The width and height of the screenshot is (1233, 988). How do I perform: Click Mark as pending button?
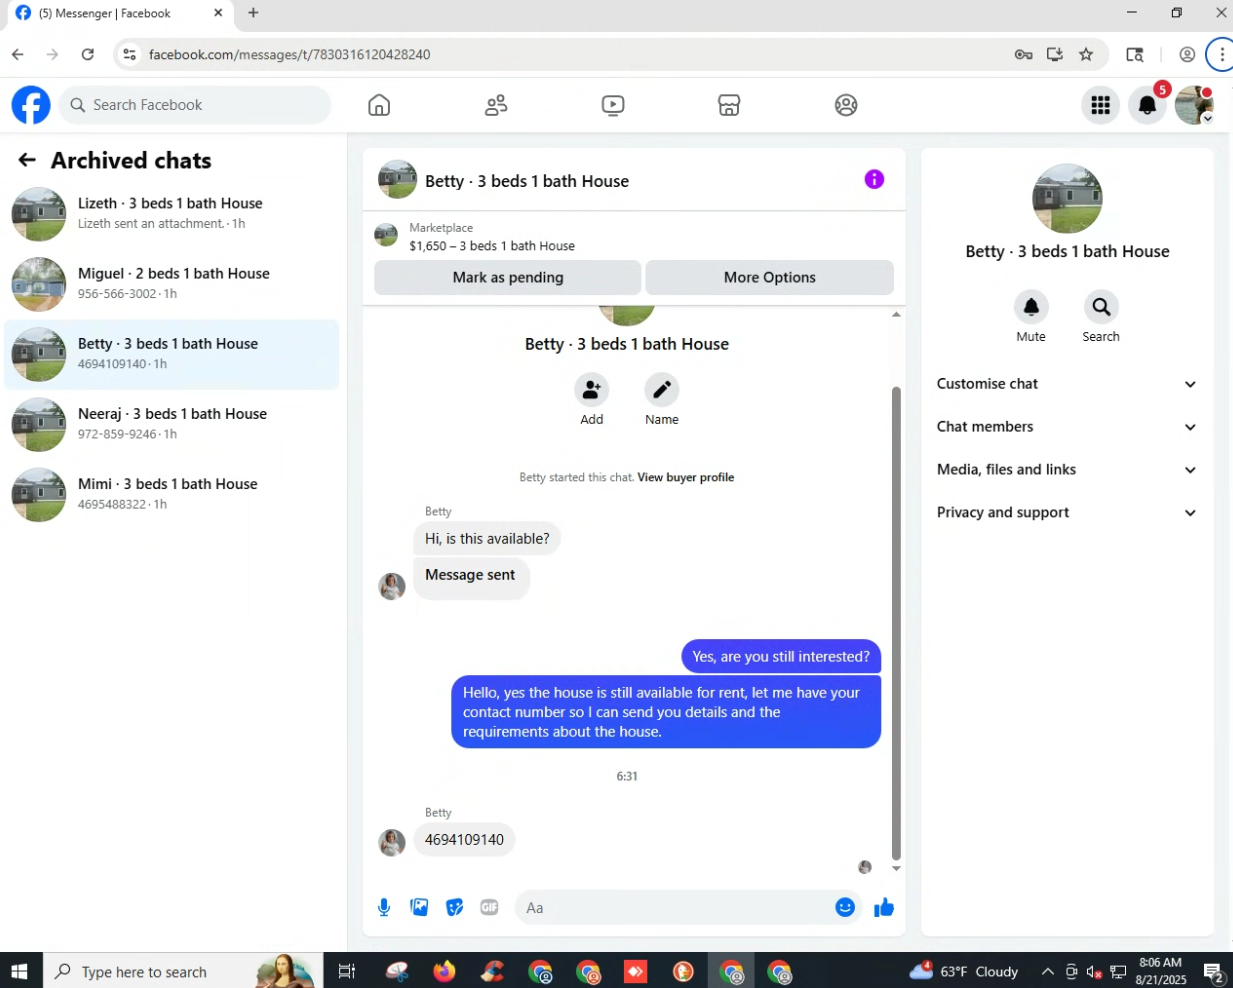coord(507,278)
